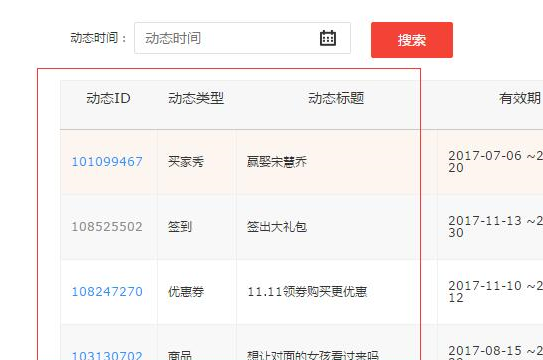Click the 动态时间： field label
The height and width of the screenshot is (360, 543).
click(x=99, y=38)
